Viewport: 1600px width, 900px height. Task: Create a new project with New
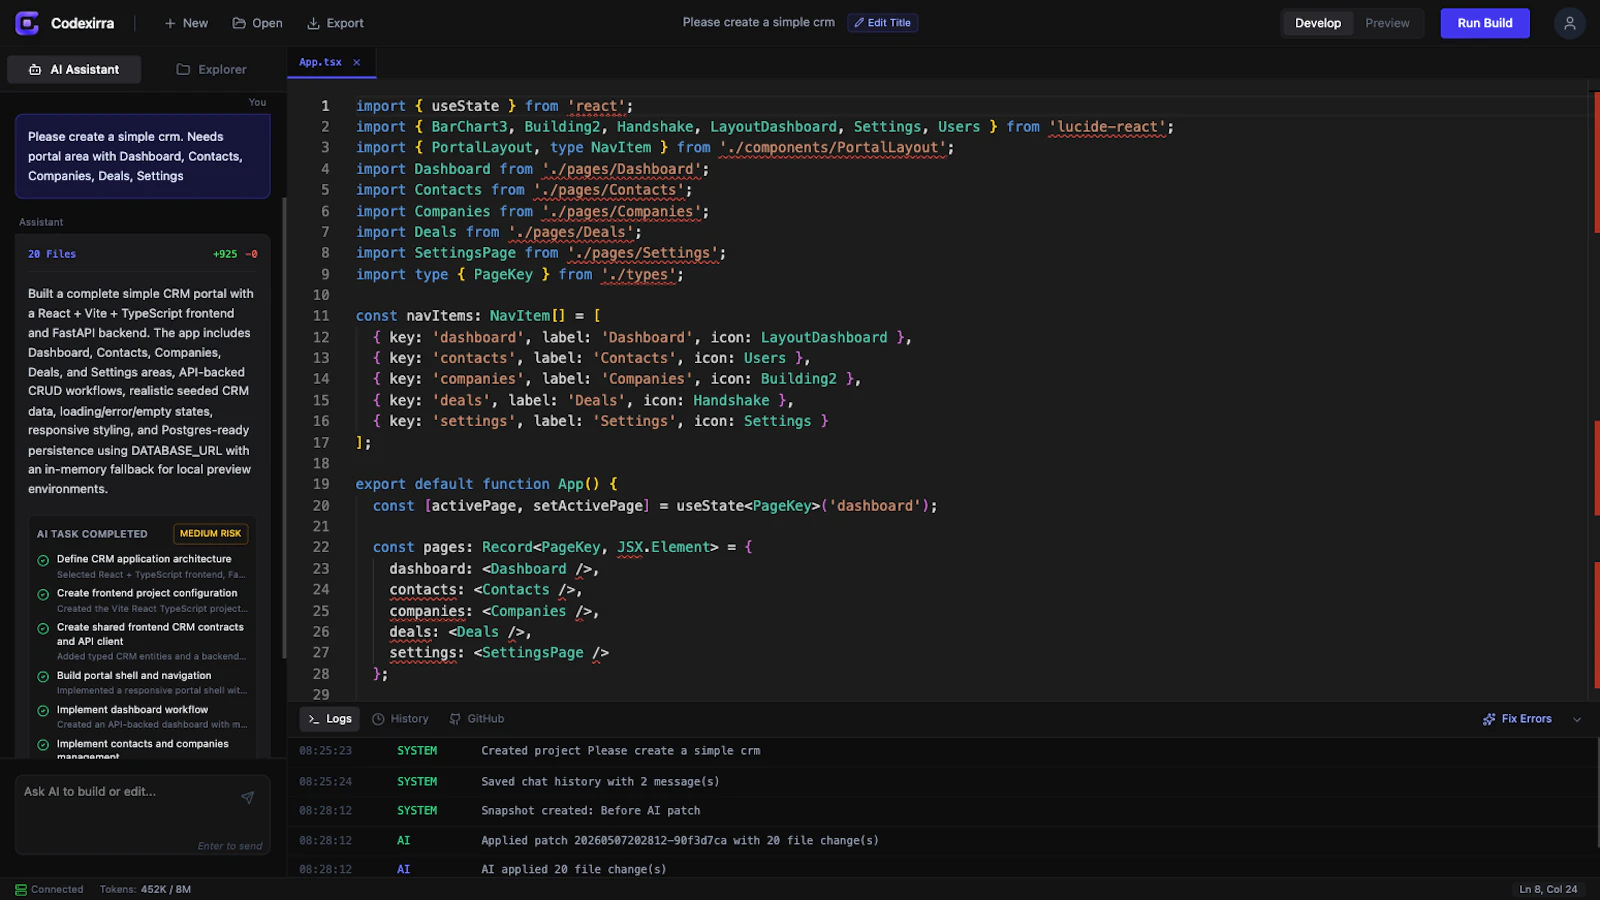coord(186,23)
